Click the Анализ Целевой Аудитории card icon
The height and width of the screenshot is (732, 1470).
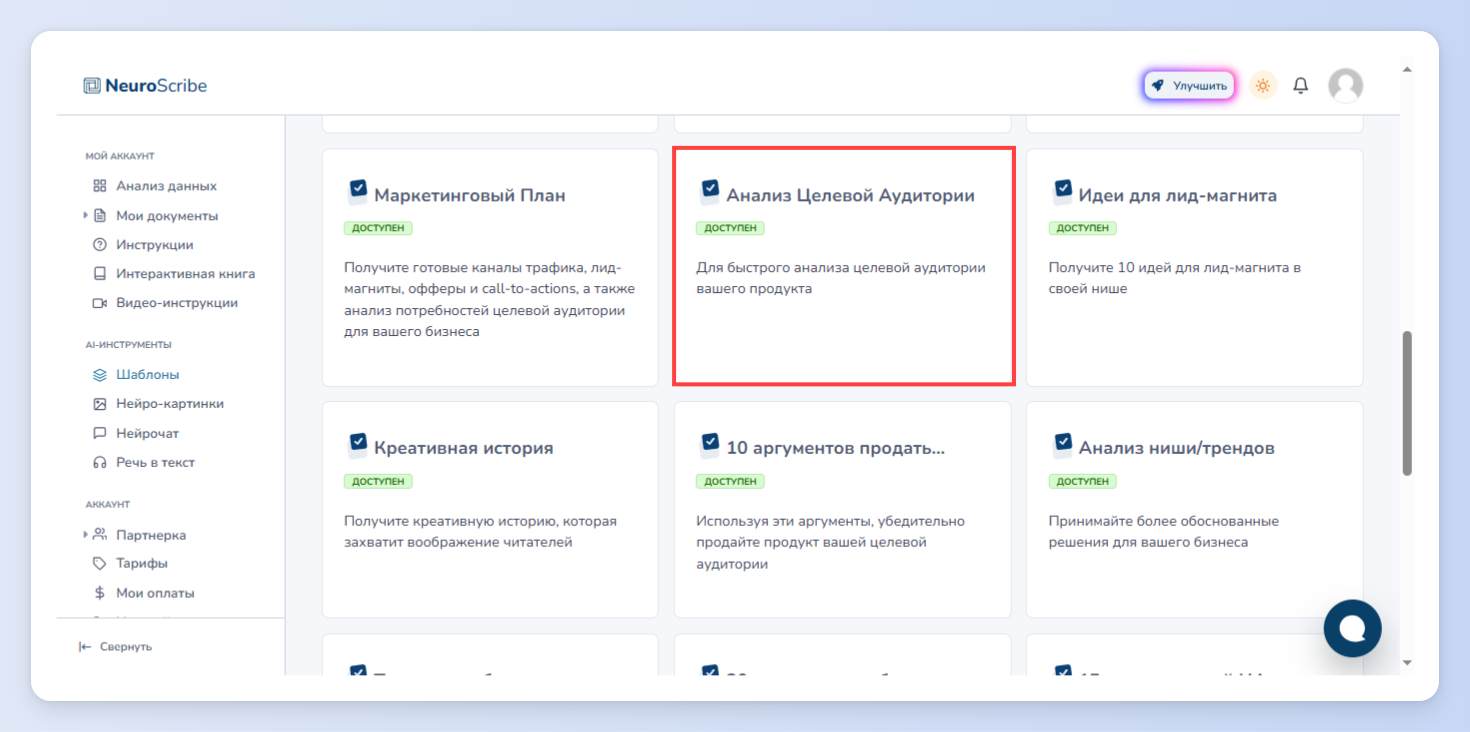(x=709, y=192)
